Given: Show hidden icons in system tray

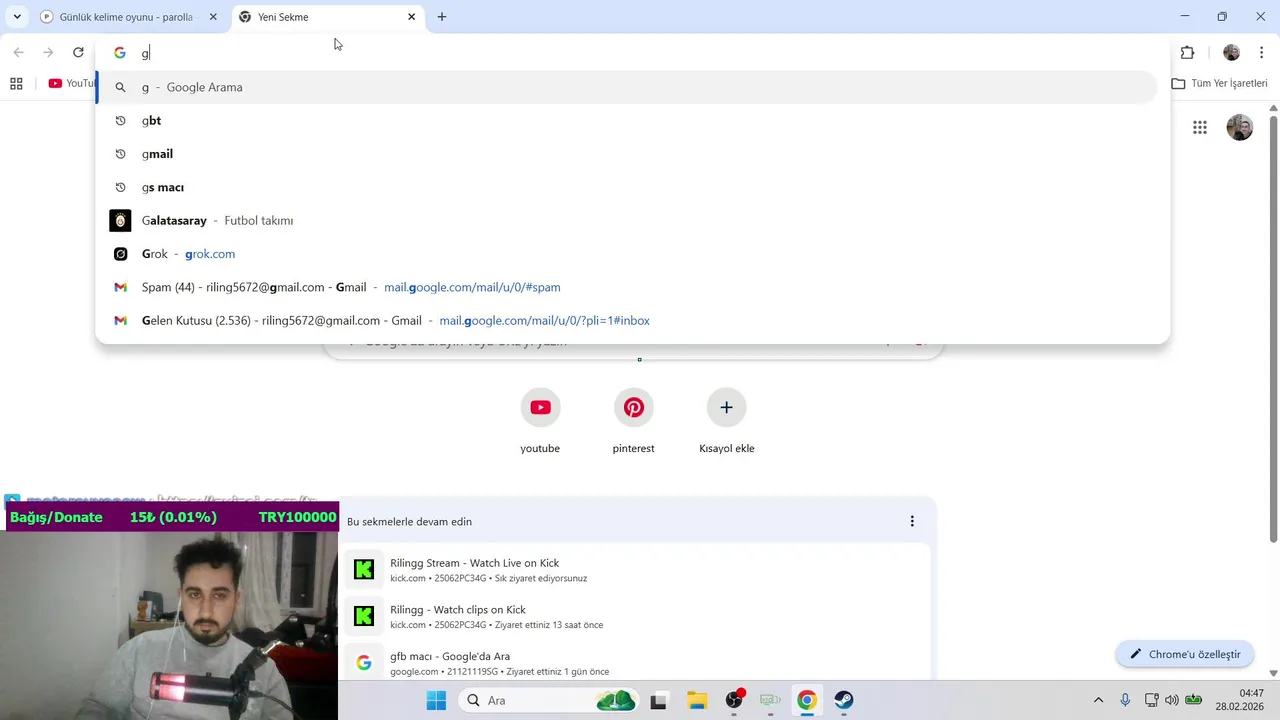Looking at the screenshot, I should (1098, 700).
